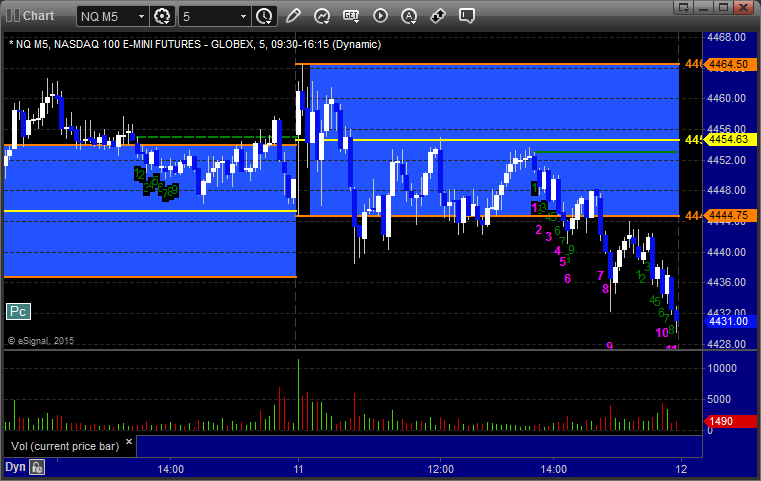Minimize the Chart window
Image resolution: width=761 pixels, height=481 pixels.
pyautogui.click(x=704, y=7)
